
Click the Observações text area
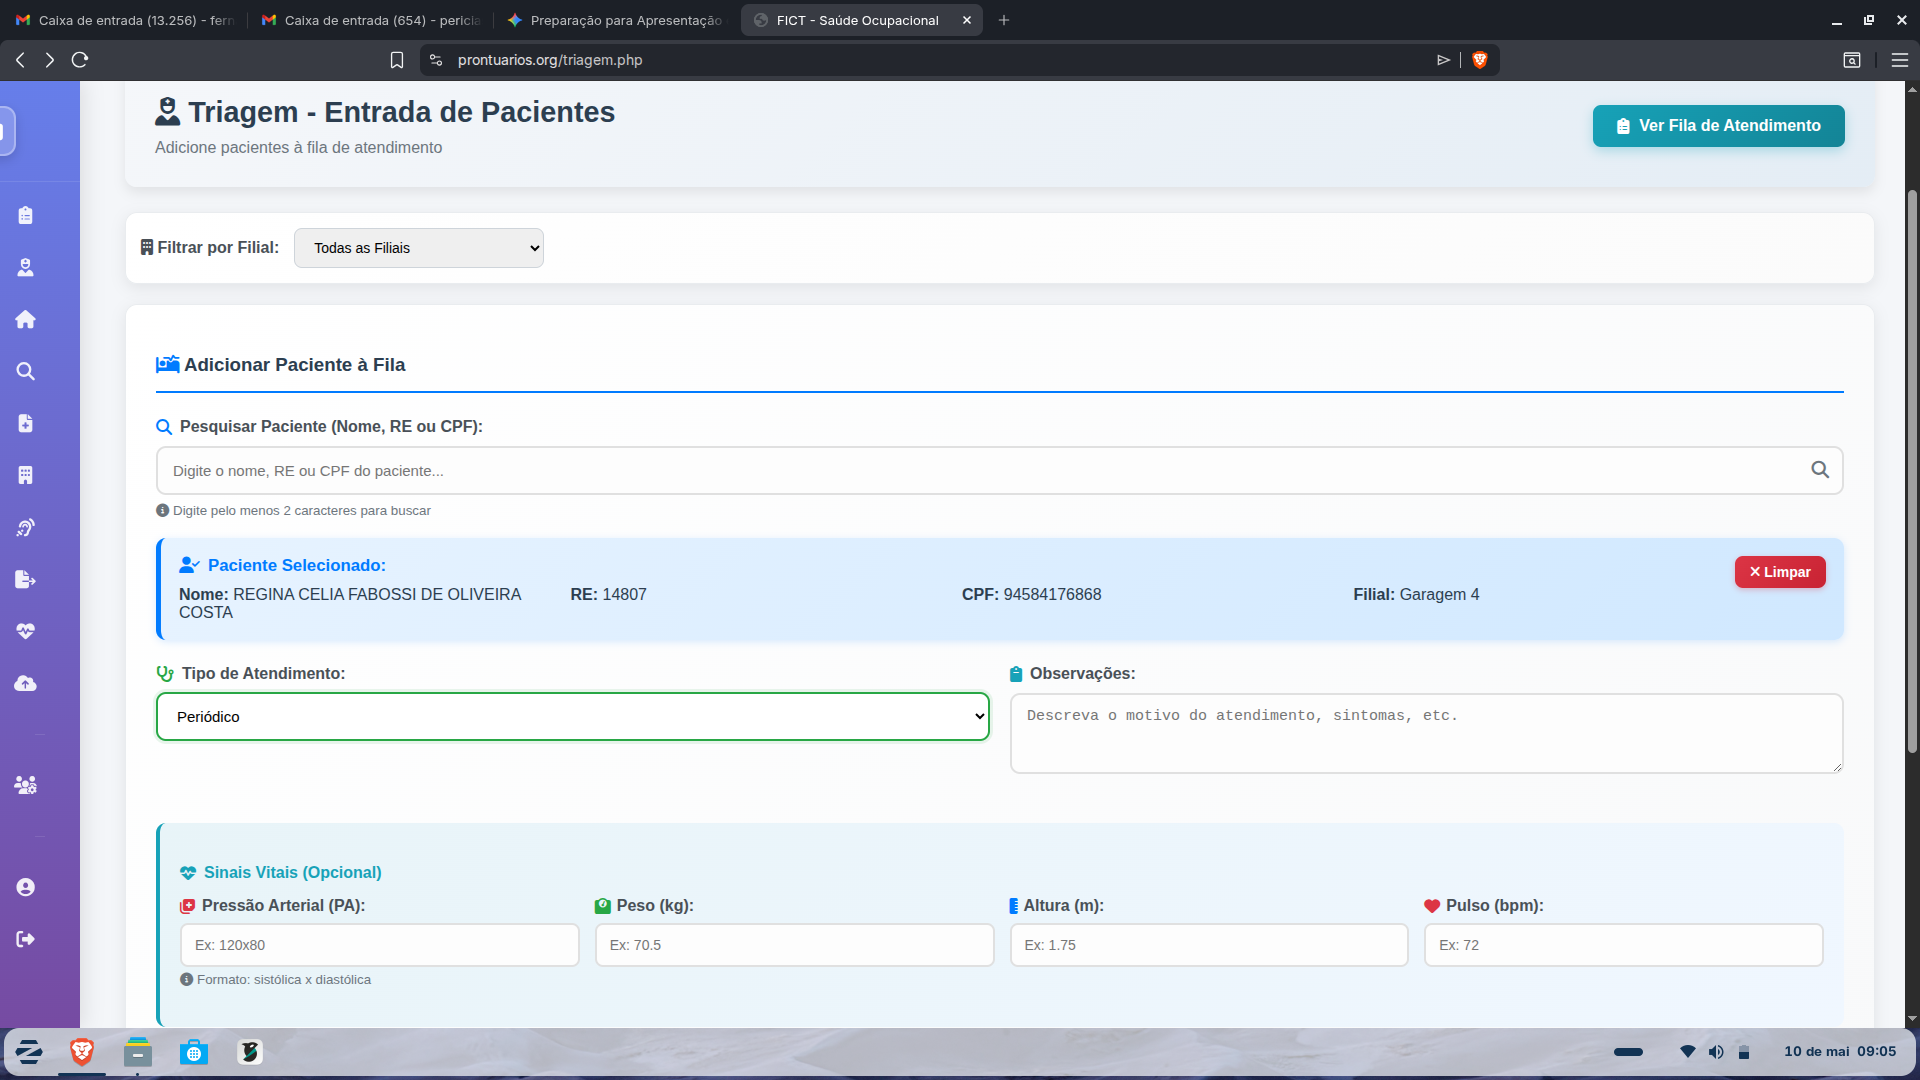click(x=1426, y=733)
